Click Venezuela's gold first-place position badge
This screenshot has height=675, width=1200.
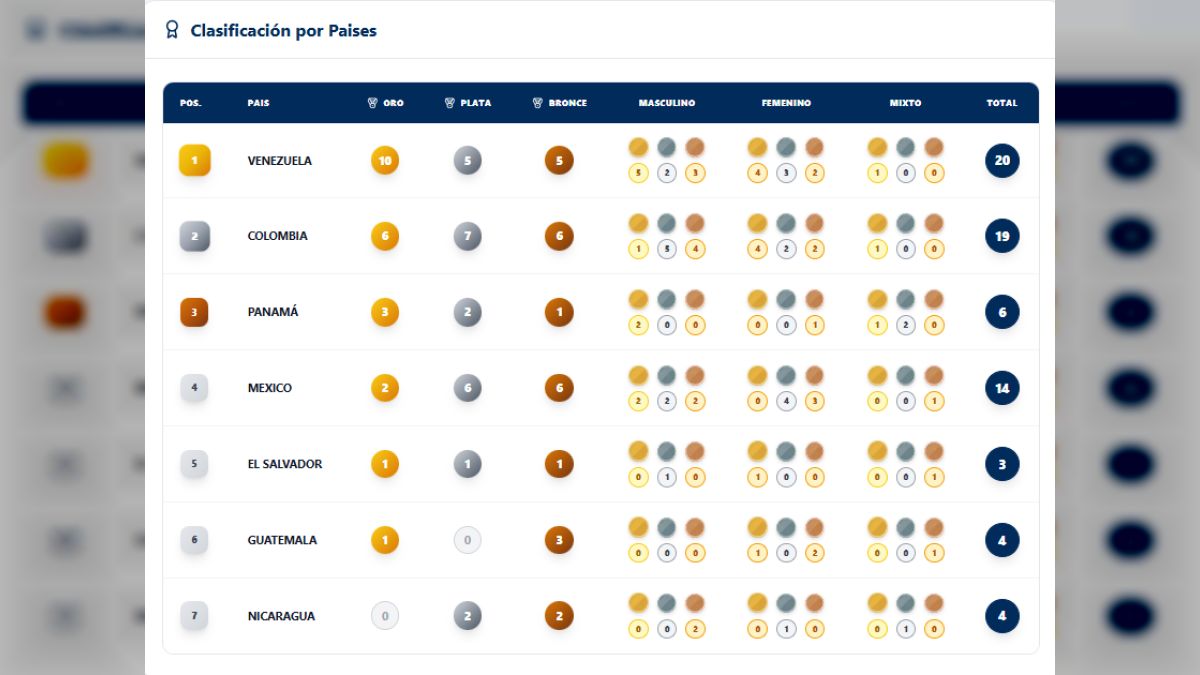194,160
